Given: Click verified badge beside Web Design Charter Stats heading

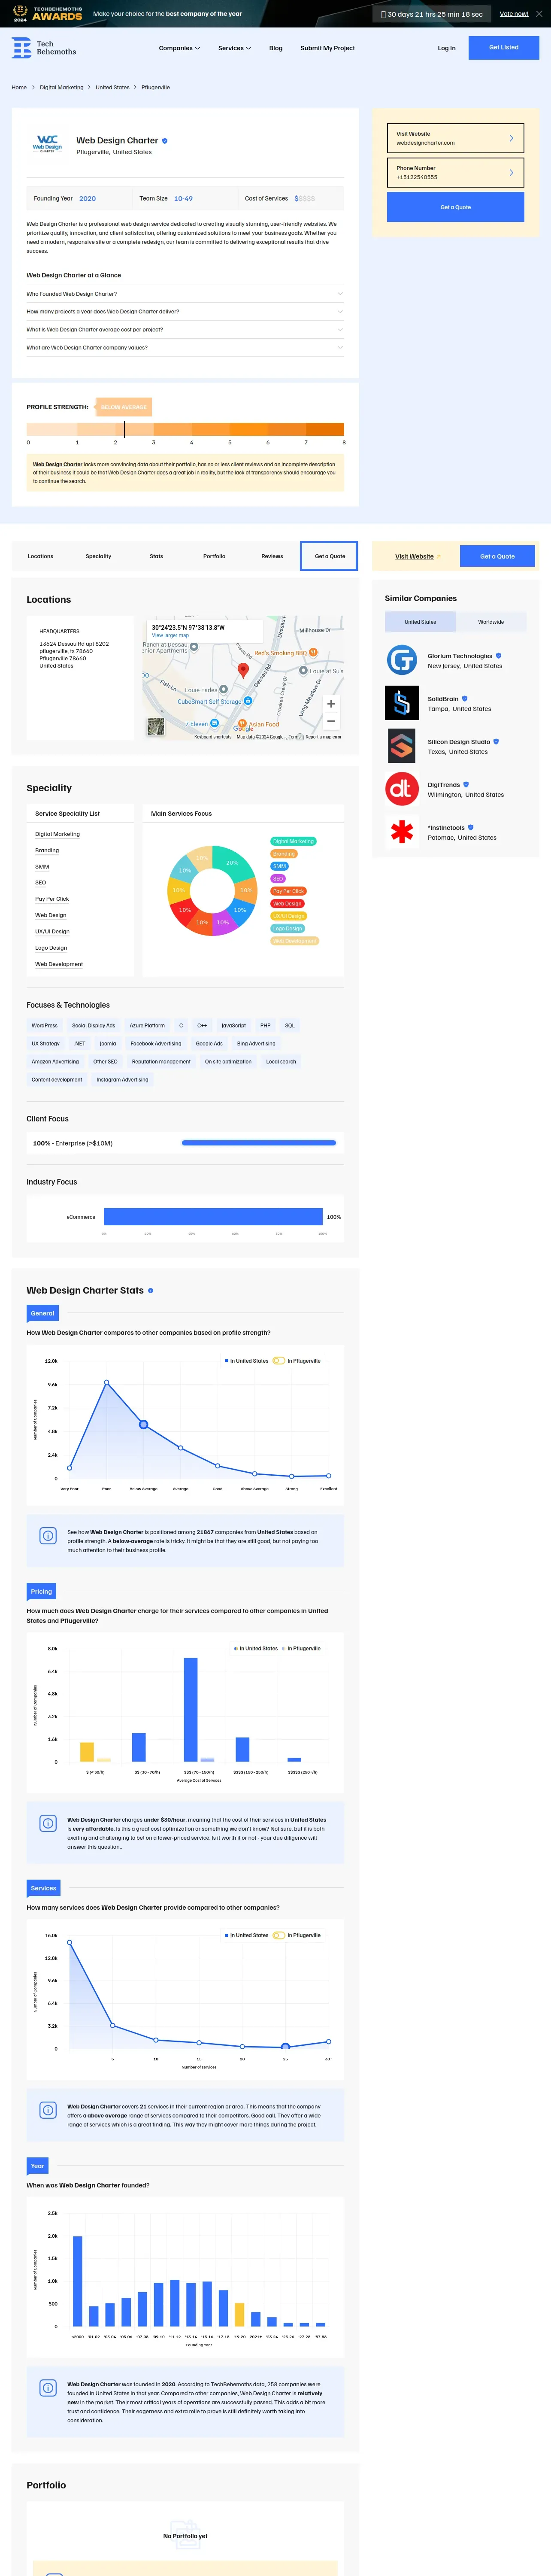Looking at the screenshot, I should [151, 1291].
